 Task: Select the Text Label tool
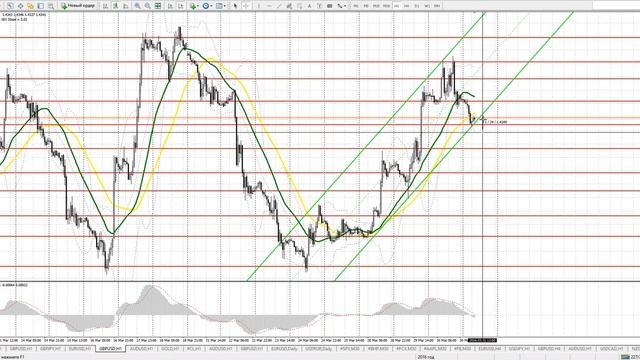(x=320, y=6)
